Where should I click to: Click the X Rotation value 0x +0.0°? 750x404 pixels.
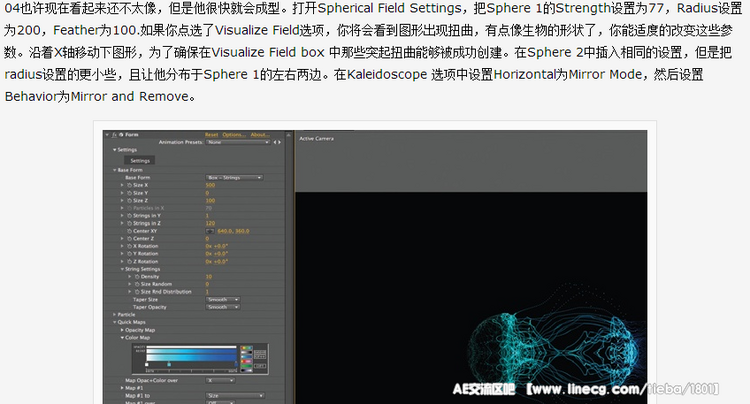(217, 246)
